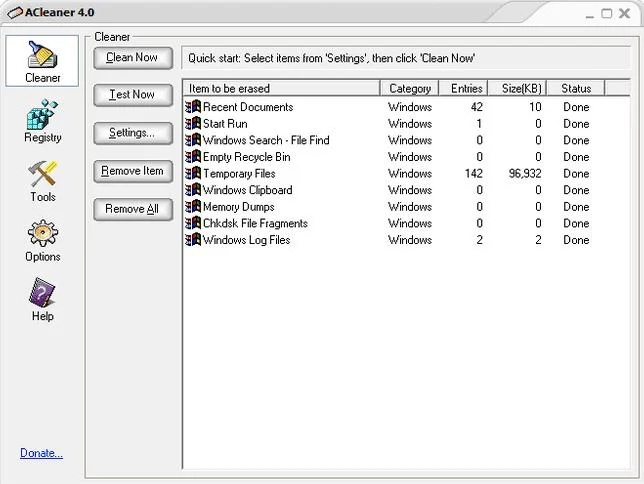Click the Windows flag icon beside Recent Documents
644x484 pixels.
(193, 107)
